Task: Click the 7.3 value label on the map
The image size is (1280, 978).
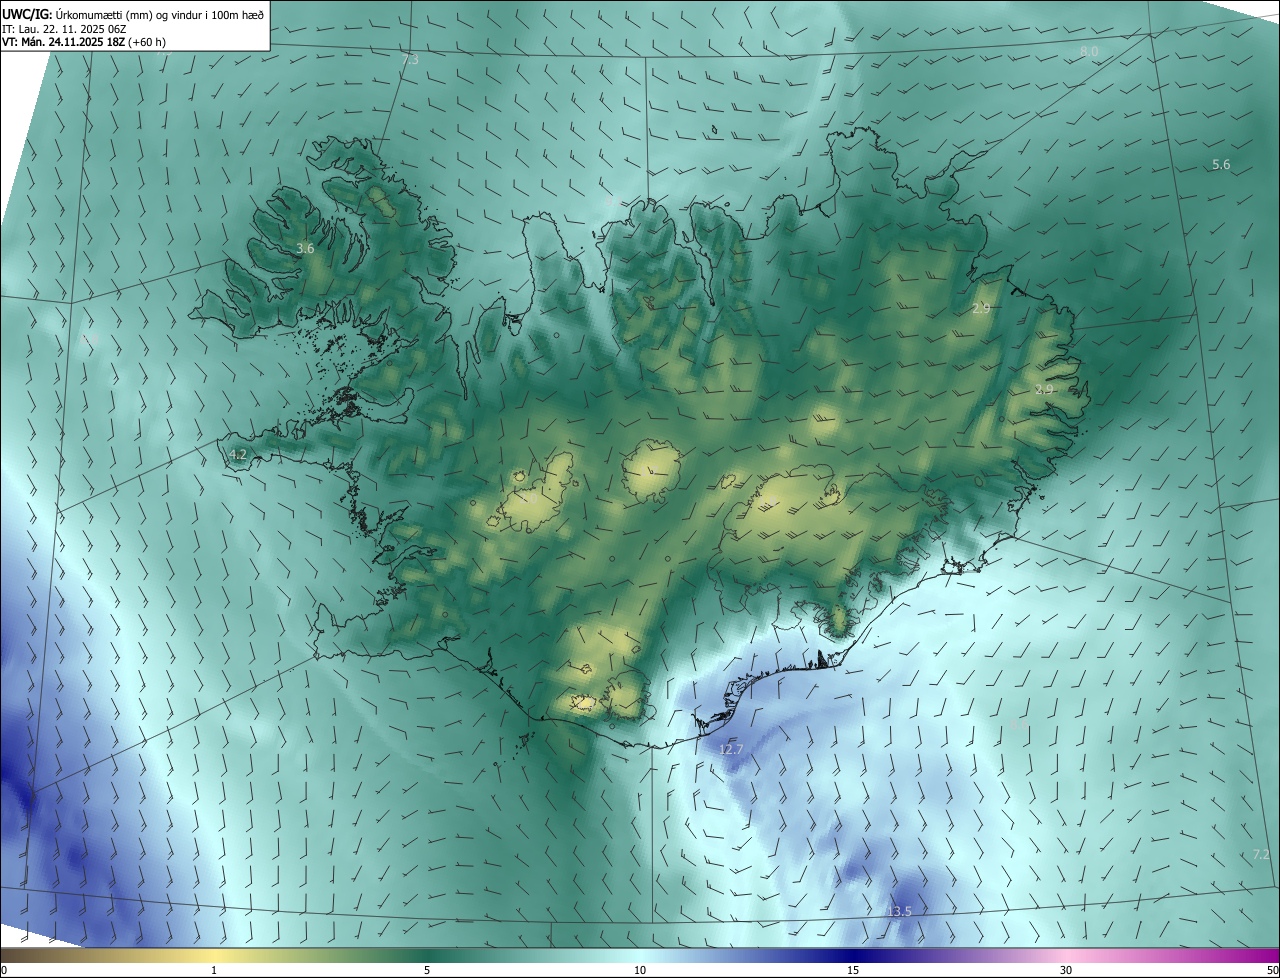Action: (410, 60)
